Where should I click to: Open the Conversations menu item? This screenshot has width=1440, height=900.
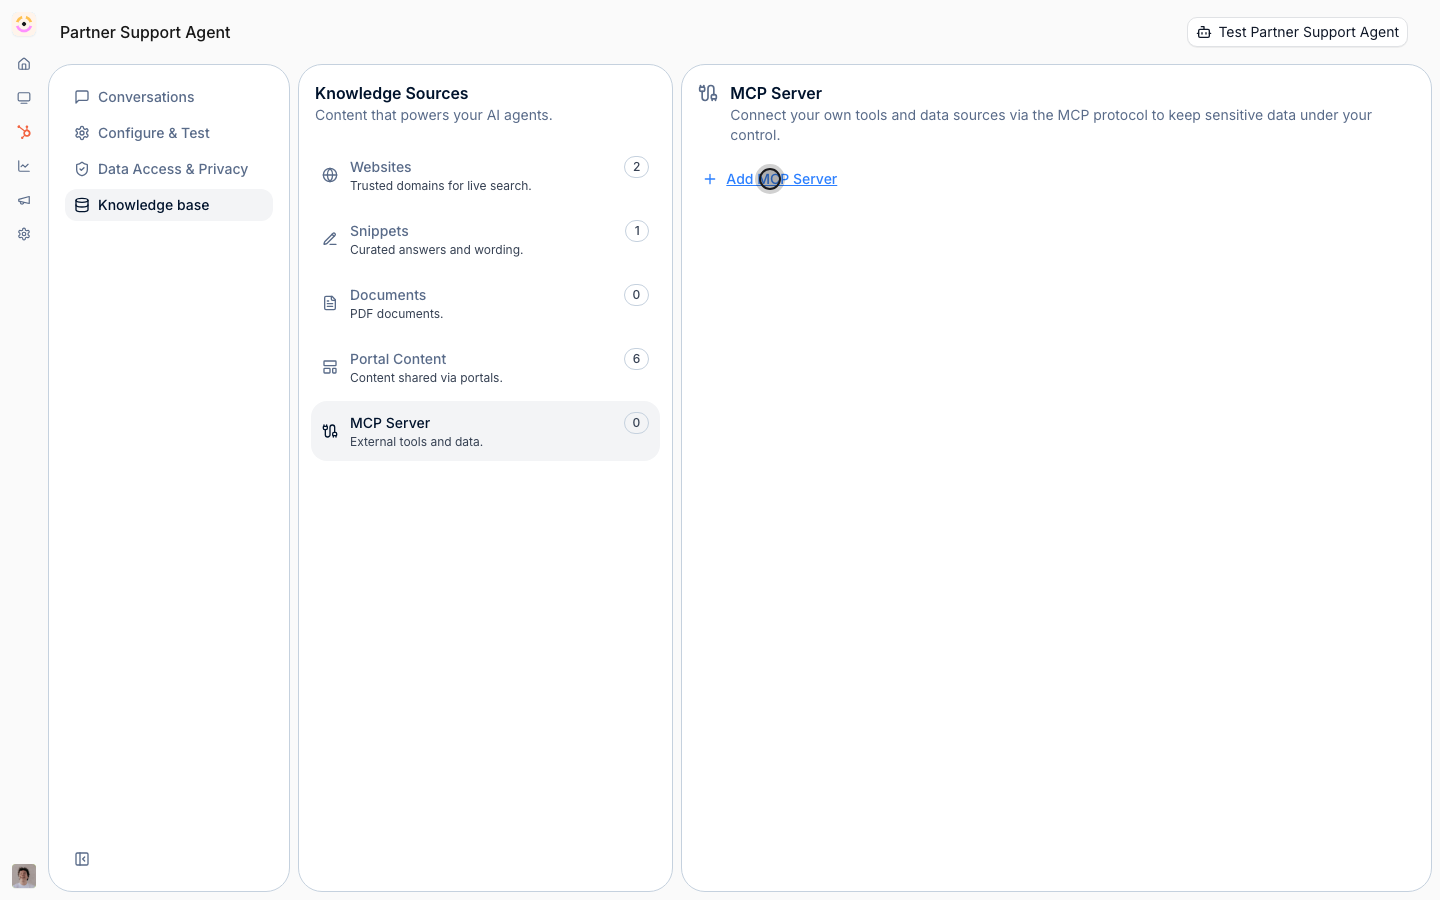point(169,97)
